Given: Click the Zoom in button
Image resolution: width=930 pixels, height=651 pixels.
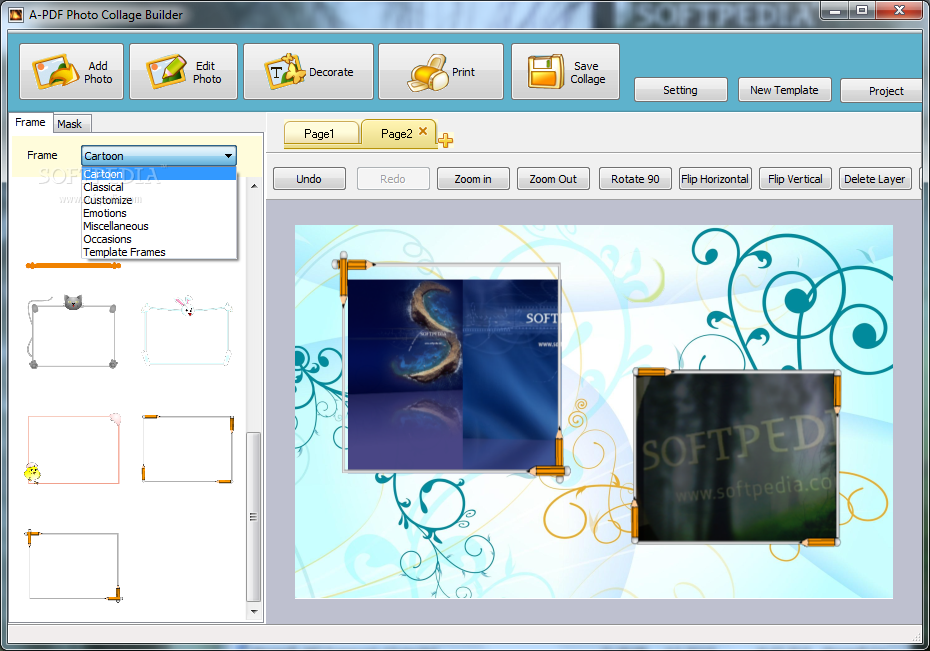Looking at the screenshot, I should [x=473, y=179].
